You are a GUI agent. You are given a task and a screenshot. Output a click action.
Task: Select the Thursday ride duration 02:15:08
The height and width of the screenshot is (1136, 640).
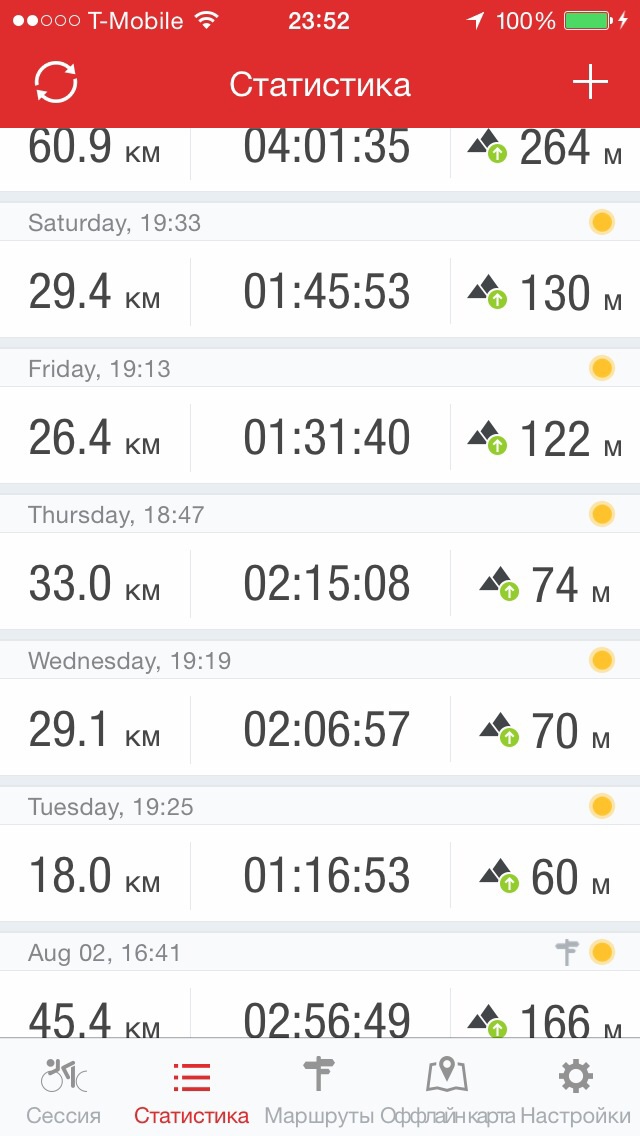tap(326, 584)
